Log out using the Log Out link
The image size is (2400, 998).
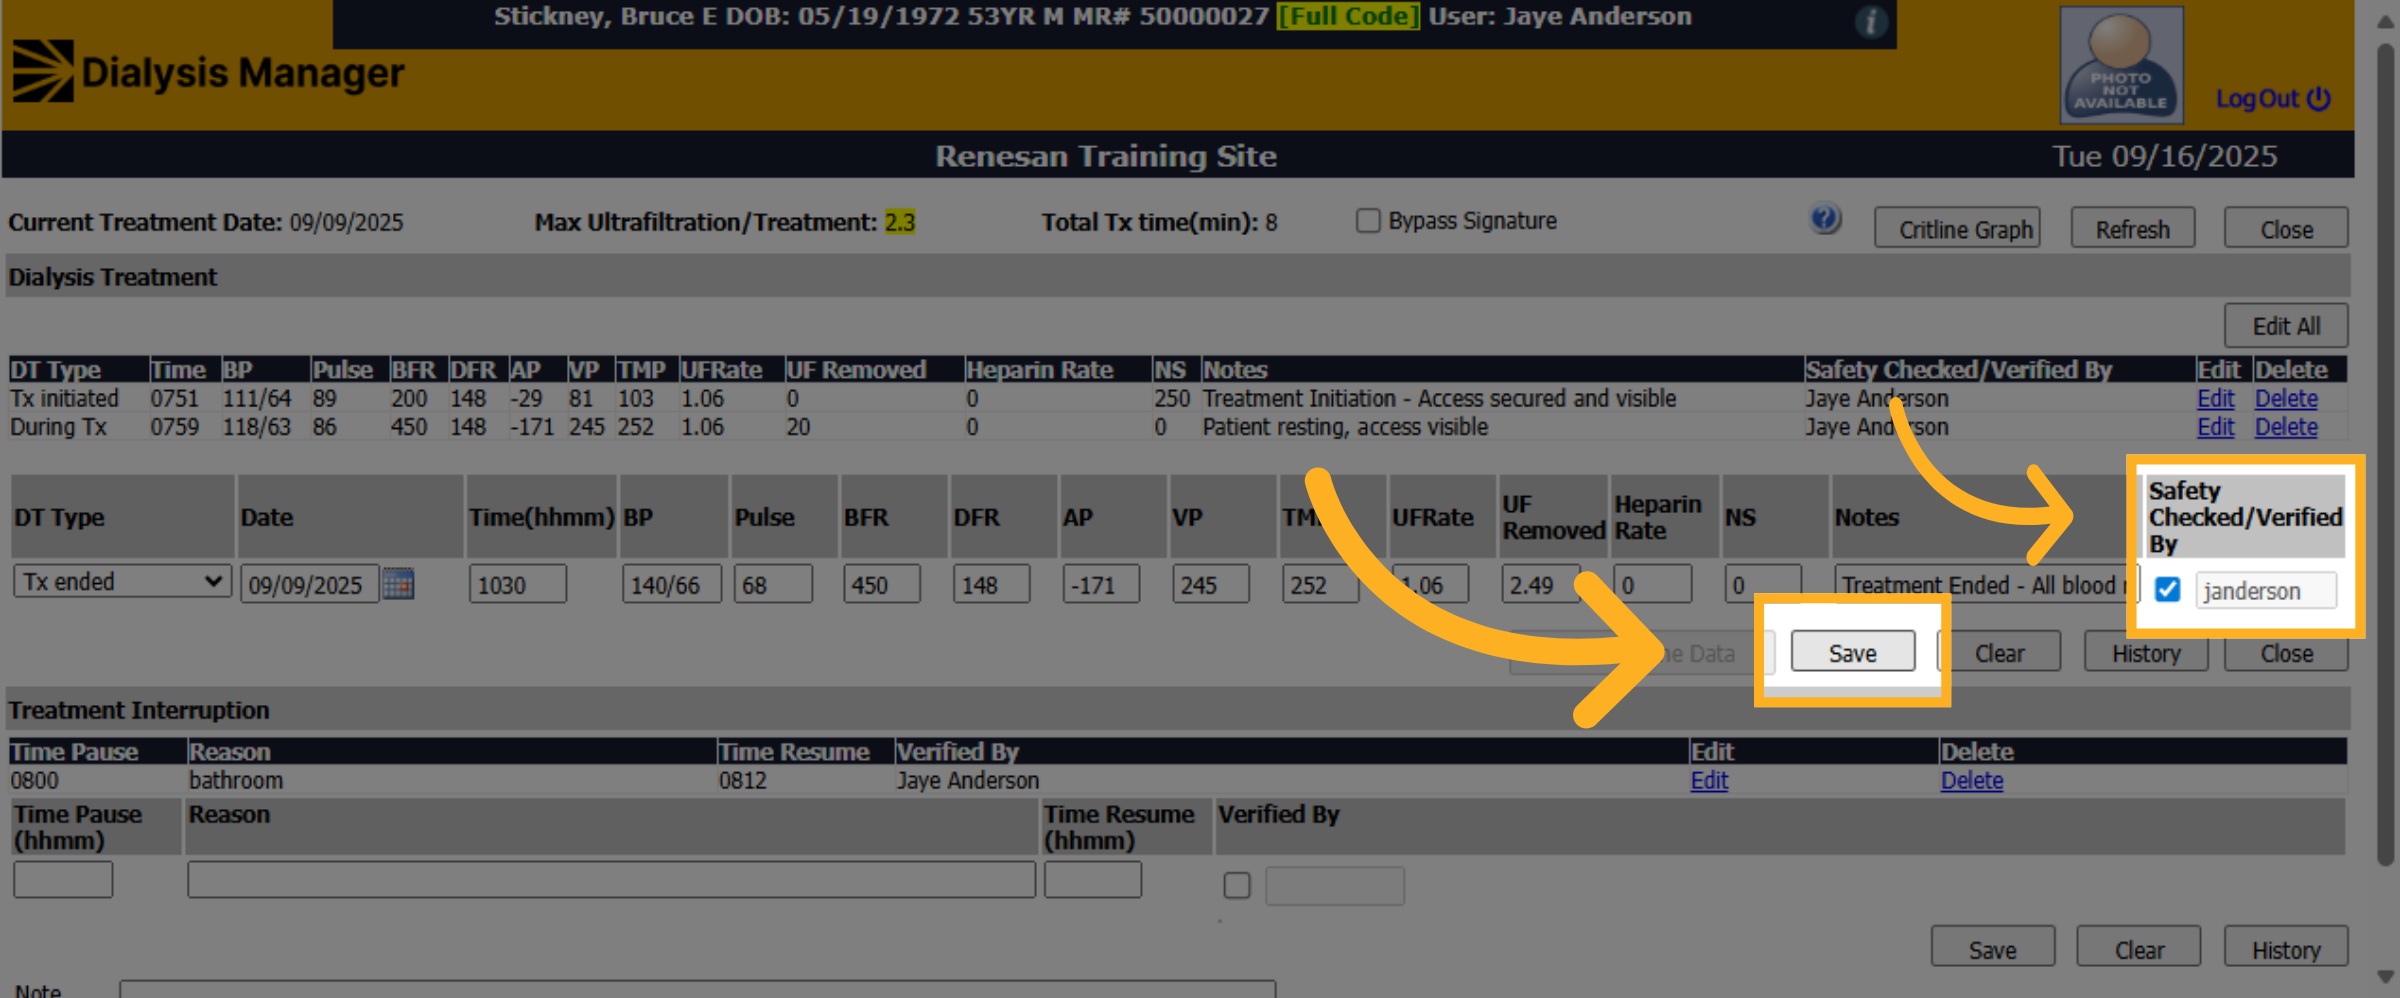[x=2273, y=99]
